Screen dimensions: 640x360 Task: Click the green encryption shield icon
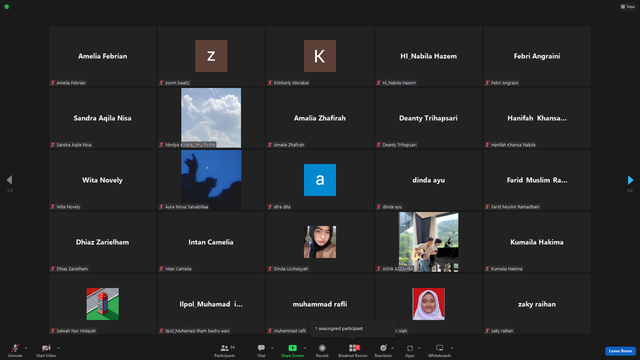coord(7,7)
